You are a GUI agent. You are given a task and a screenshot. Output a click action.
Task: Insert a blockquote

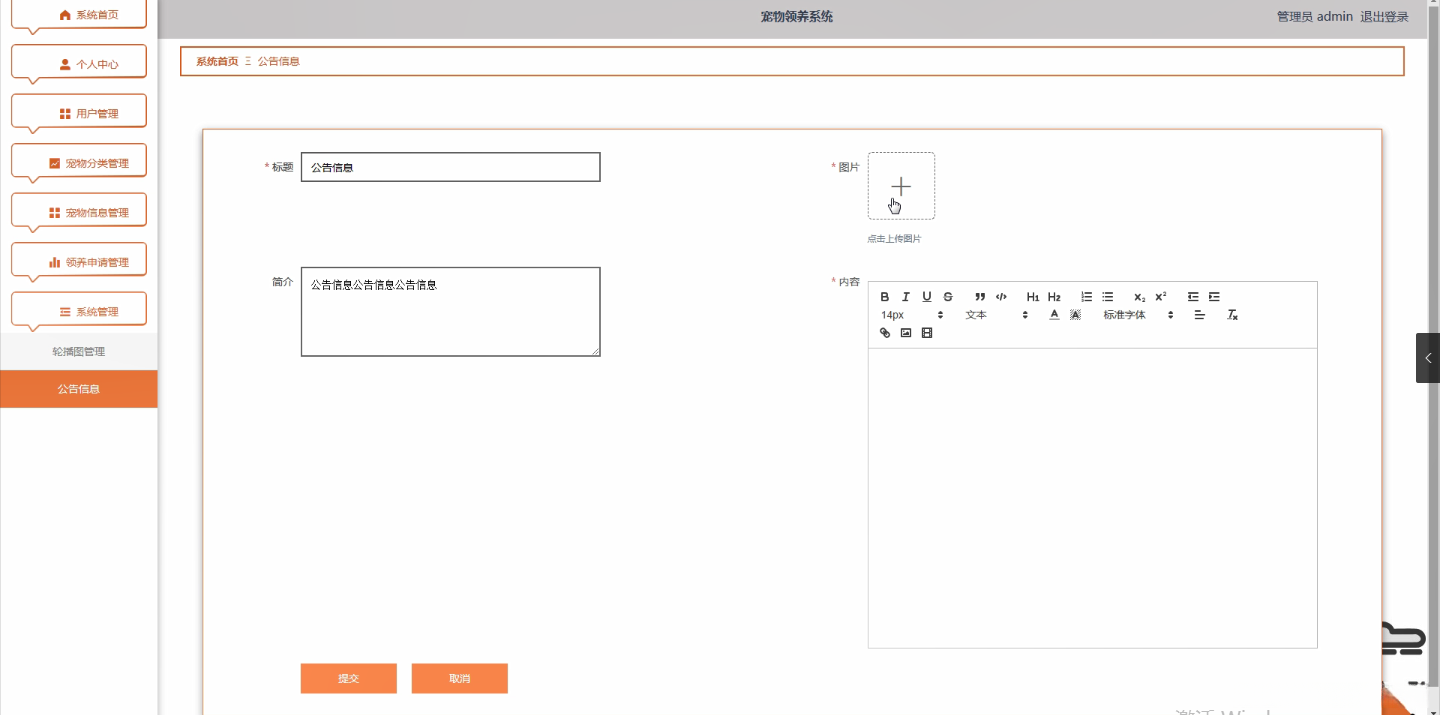[x=980, y=297]
